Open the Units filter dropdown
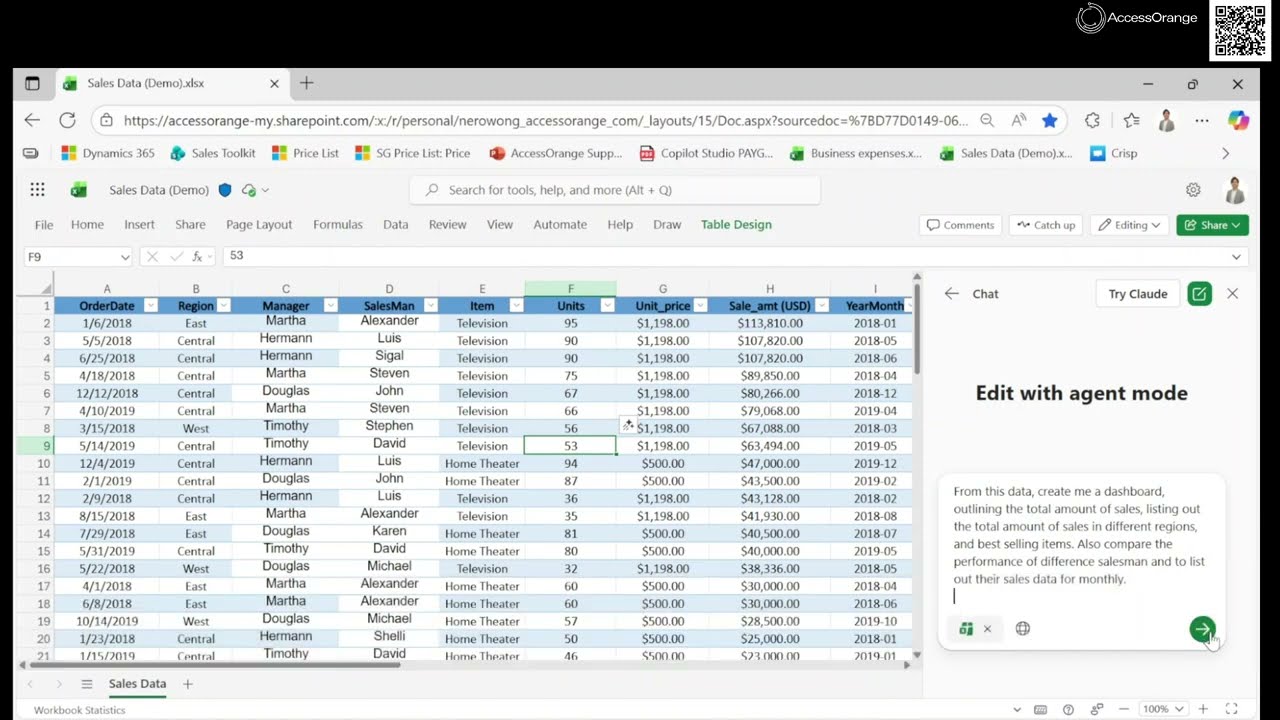 tap(607, 306)
